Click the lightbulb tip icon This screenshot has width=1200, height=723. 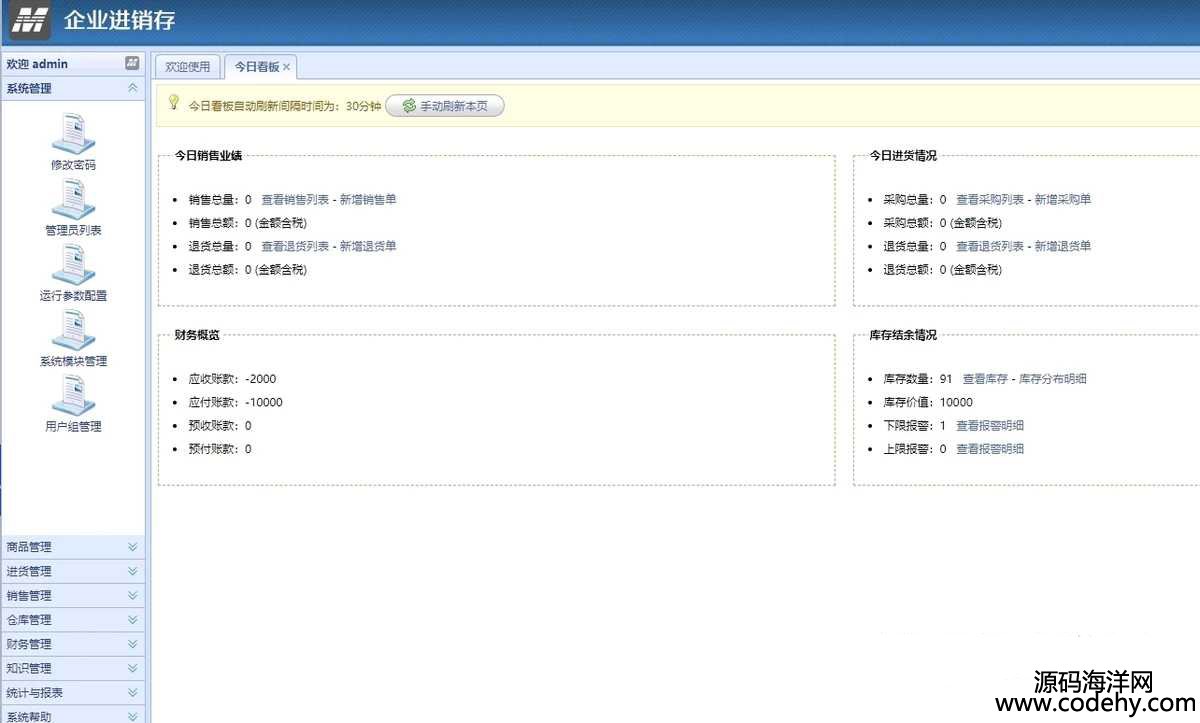point(173,103)
